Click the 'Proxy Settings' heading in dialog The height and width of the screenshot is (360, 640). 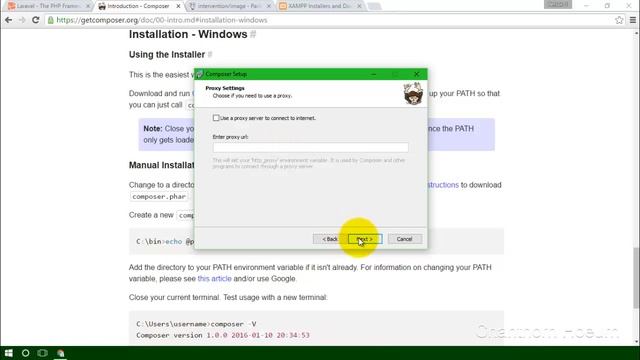click(x=225, y=88)
